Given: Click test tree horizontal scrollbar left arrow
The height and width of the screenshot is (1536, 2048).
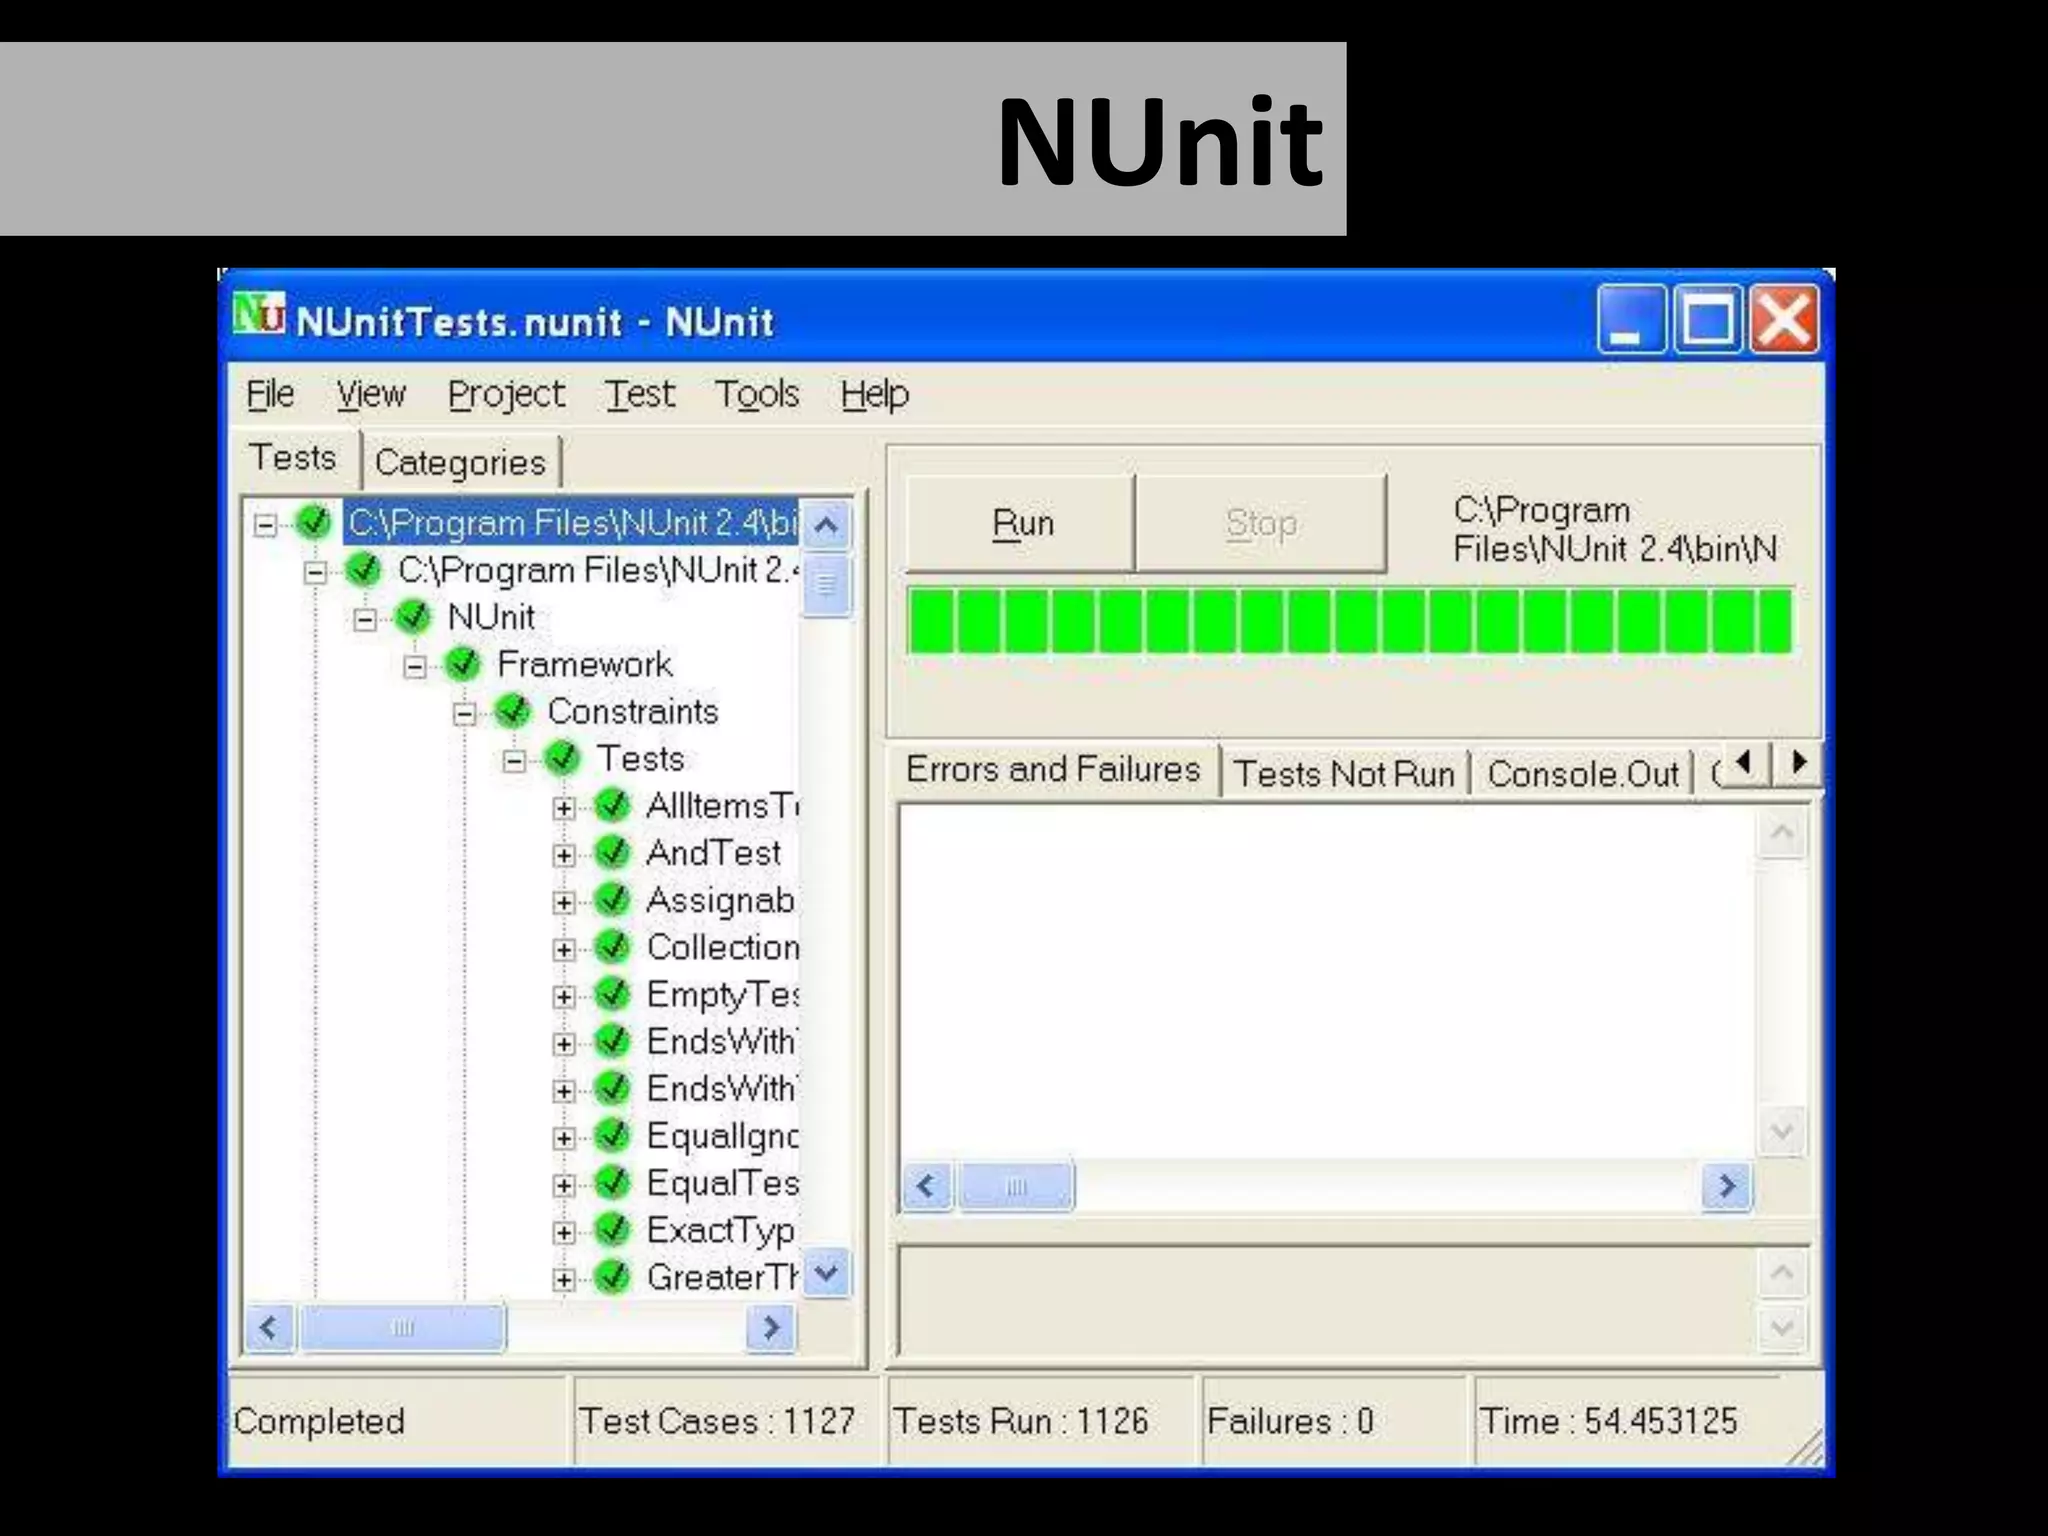Looking at the screenshot, I should (x=270, y=1328).
